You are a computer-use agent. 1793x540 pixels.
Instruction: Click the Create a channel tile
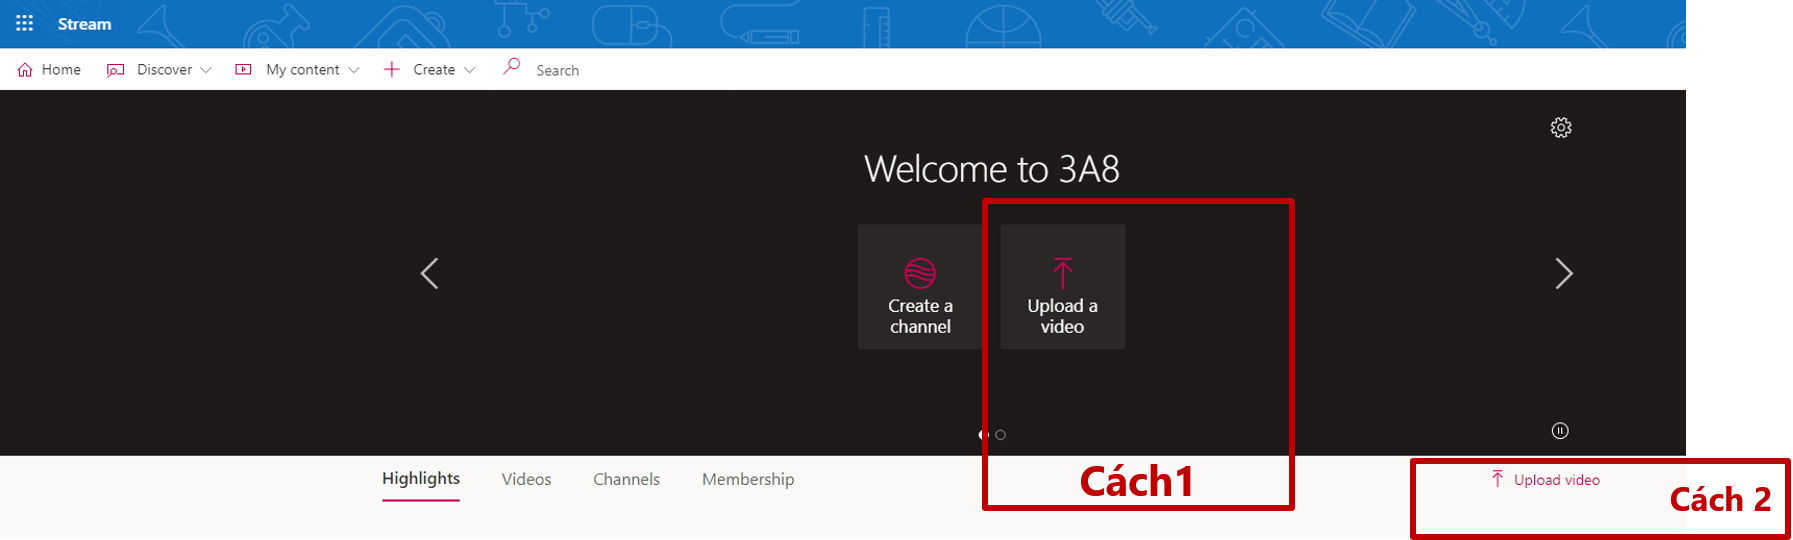pos(920,287)
